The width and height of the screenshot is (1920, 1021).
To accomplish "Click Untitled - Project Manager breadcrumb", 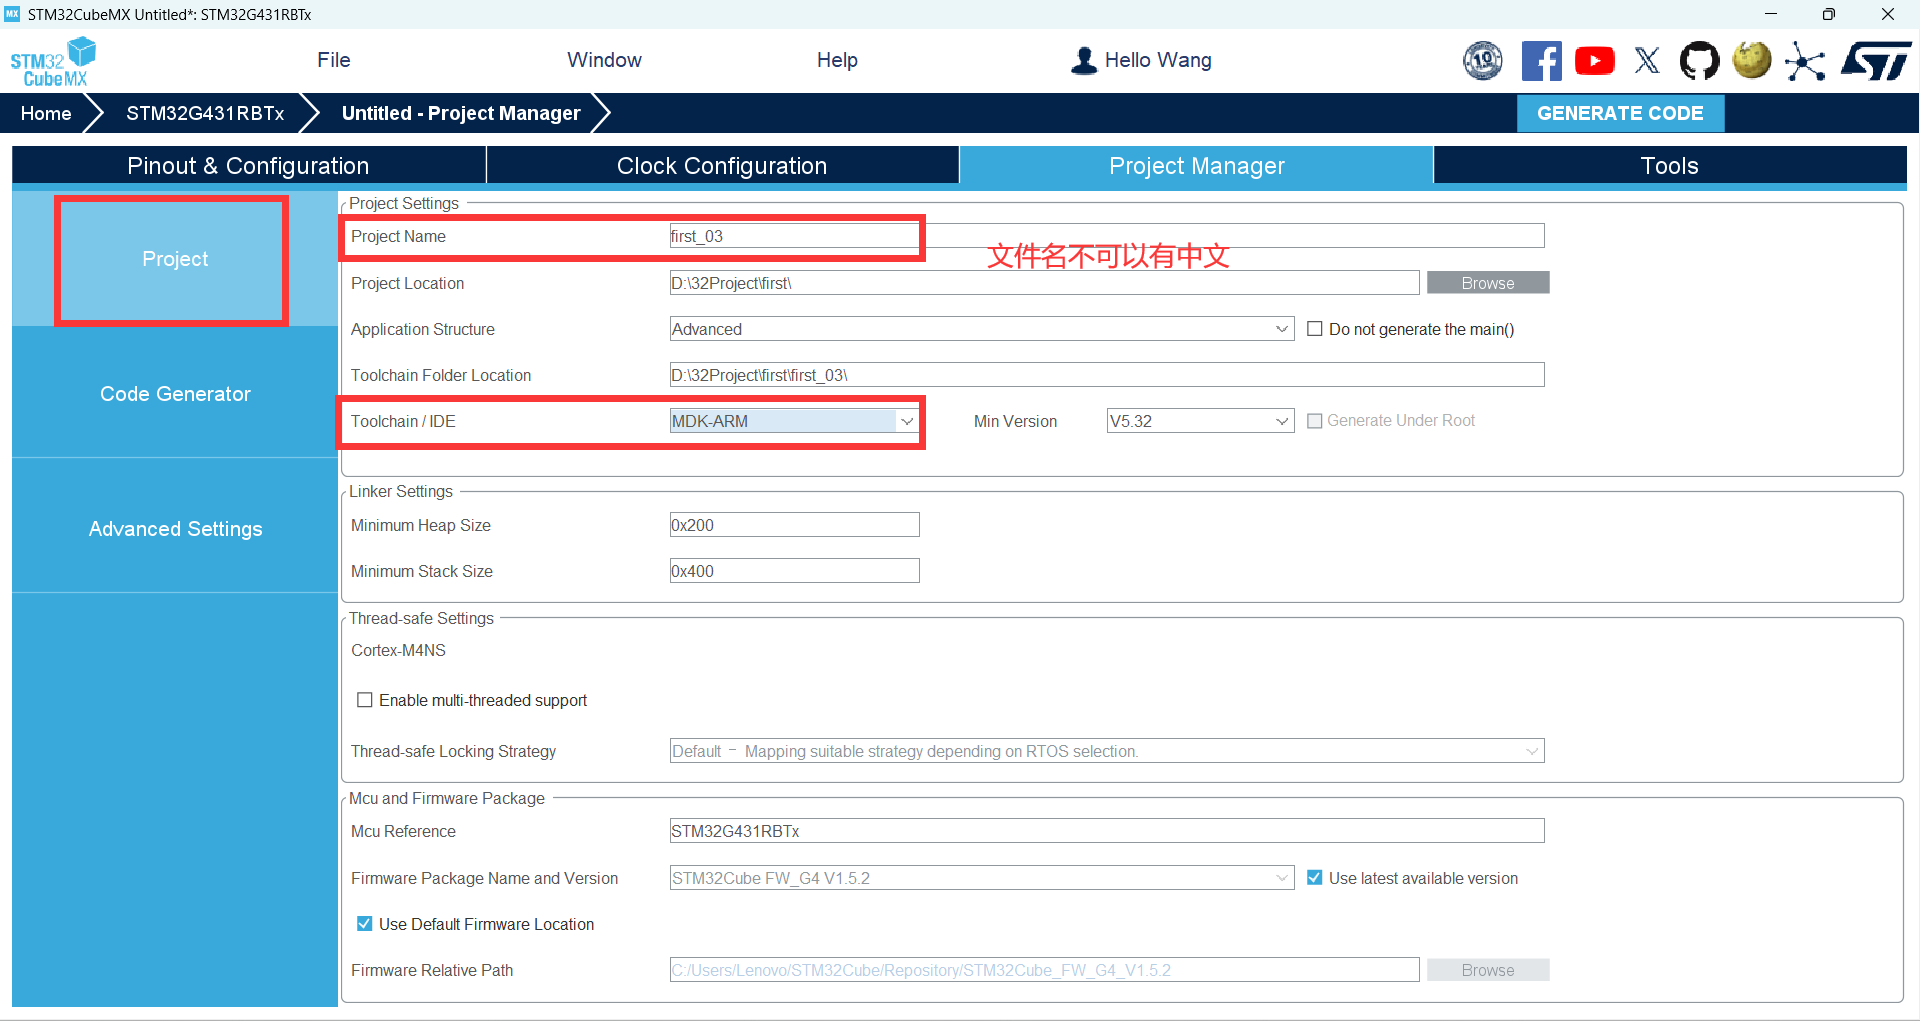I will pos(461,113).
